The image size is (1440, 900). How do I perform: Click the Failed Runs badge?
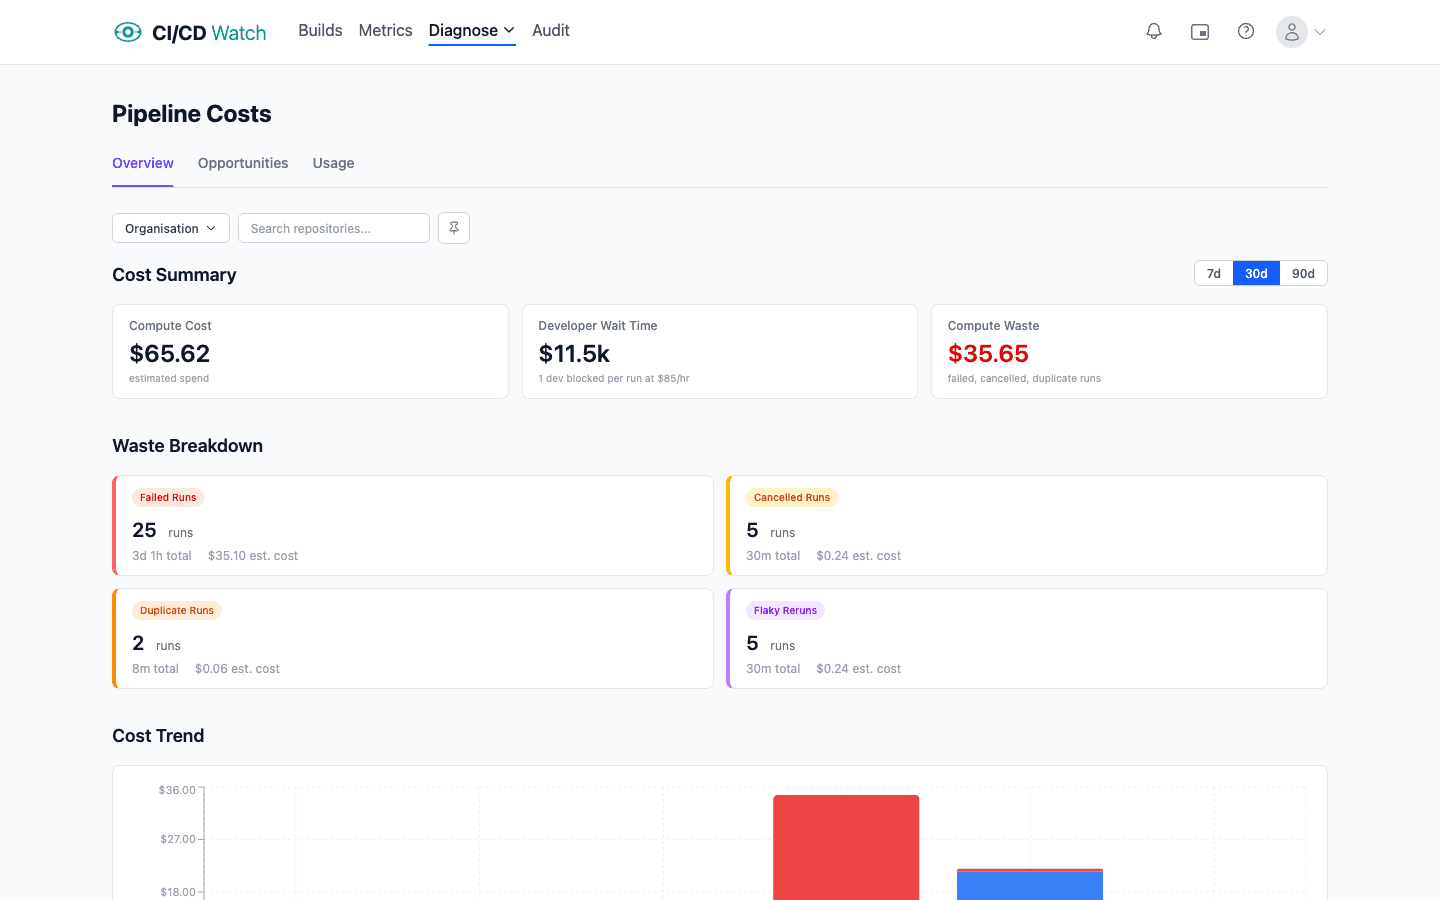tap(168, 497)
